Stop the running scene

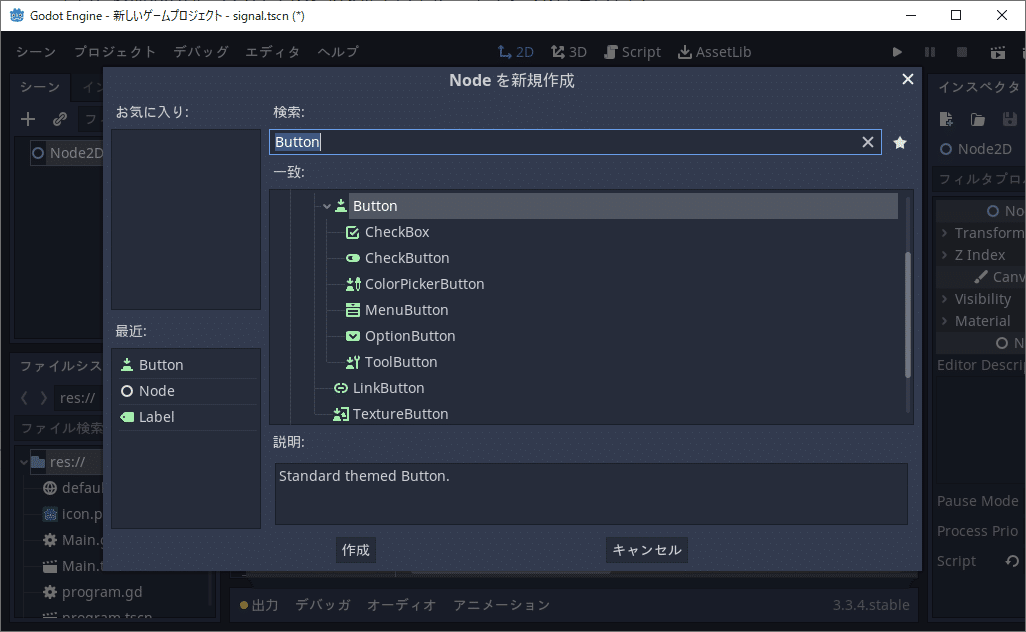[x=962, y=52]
